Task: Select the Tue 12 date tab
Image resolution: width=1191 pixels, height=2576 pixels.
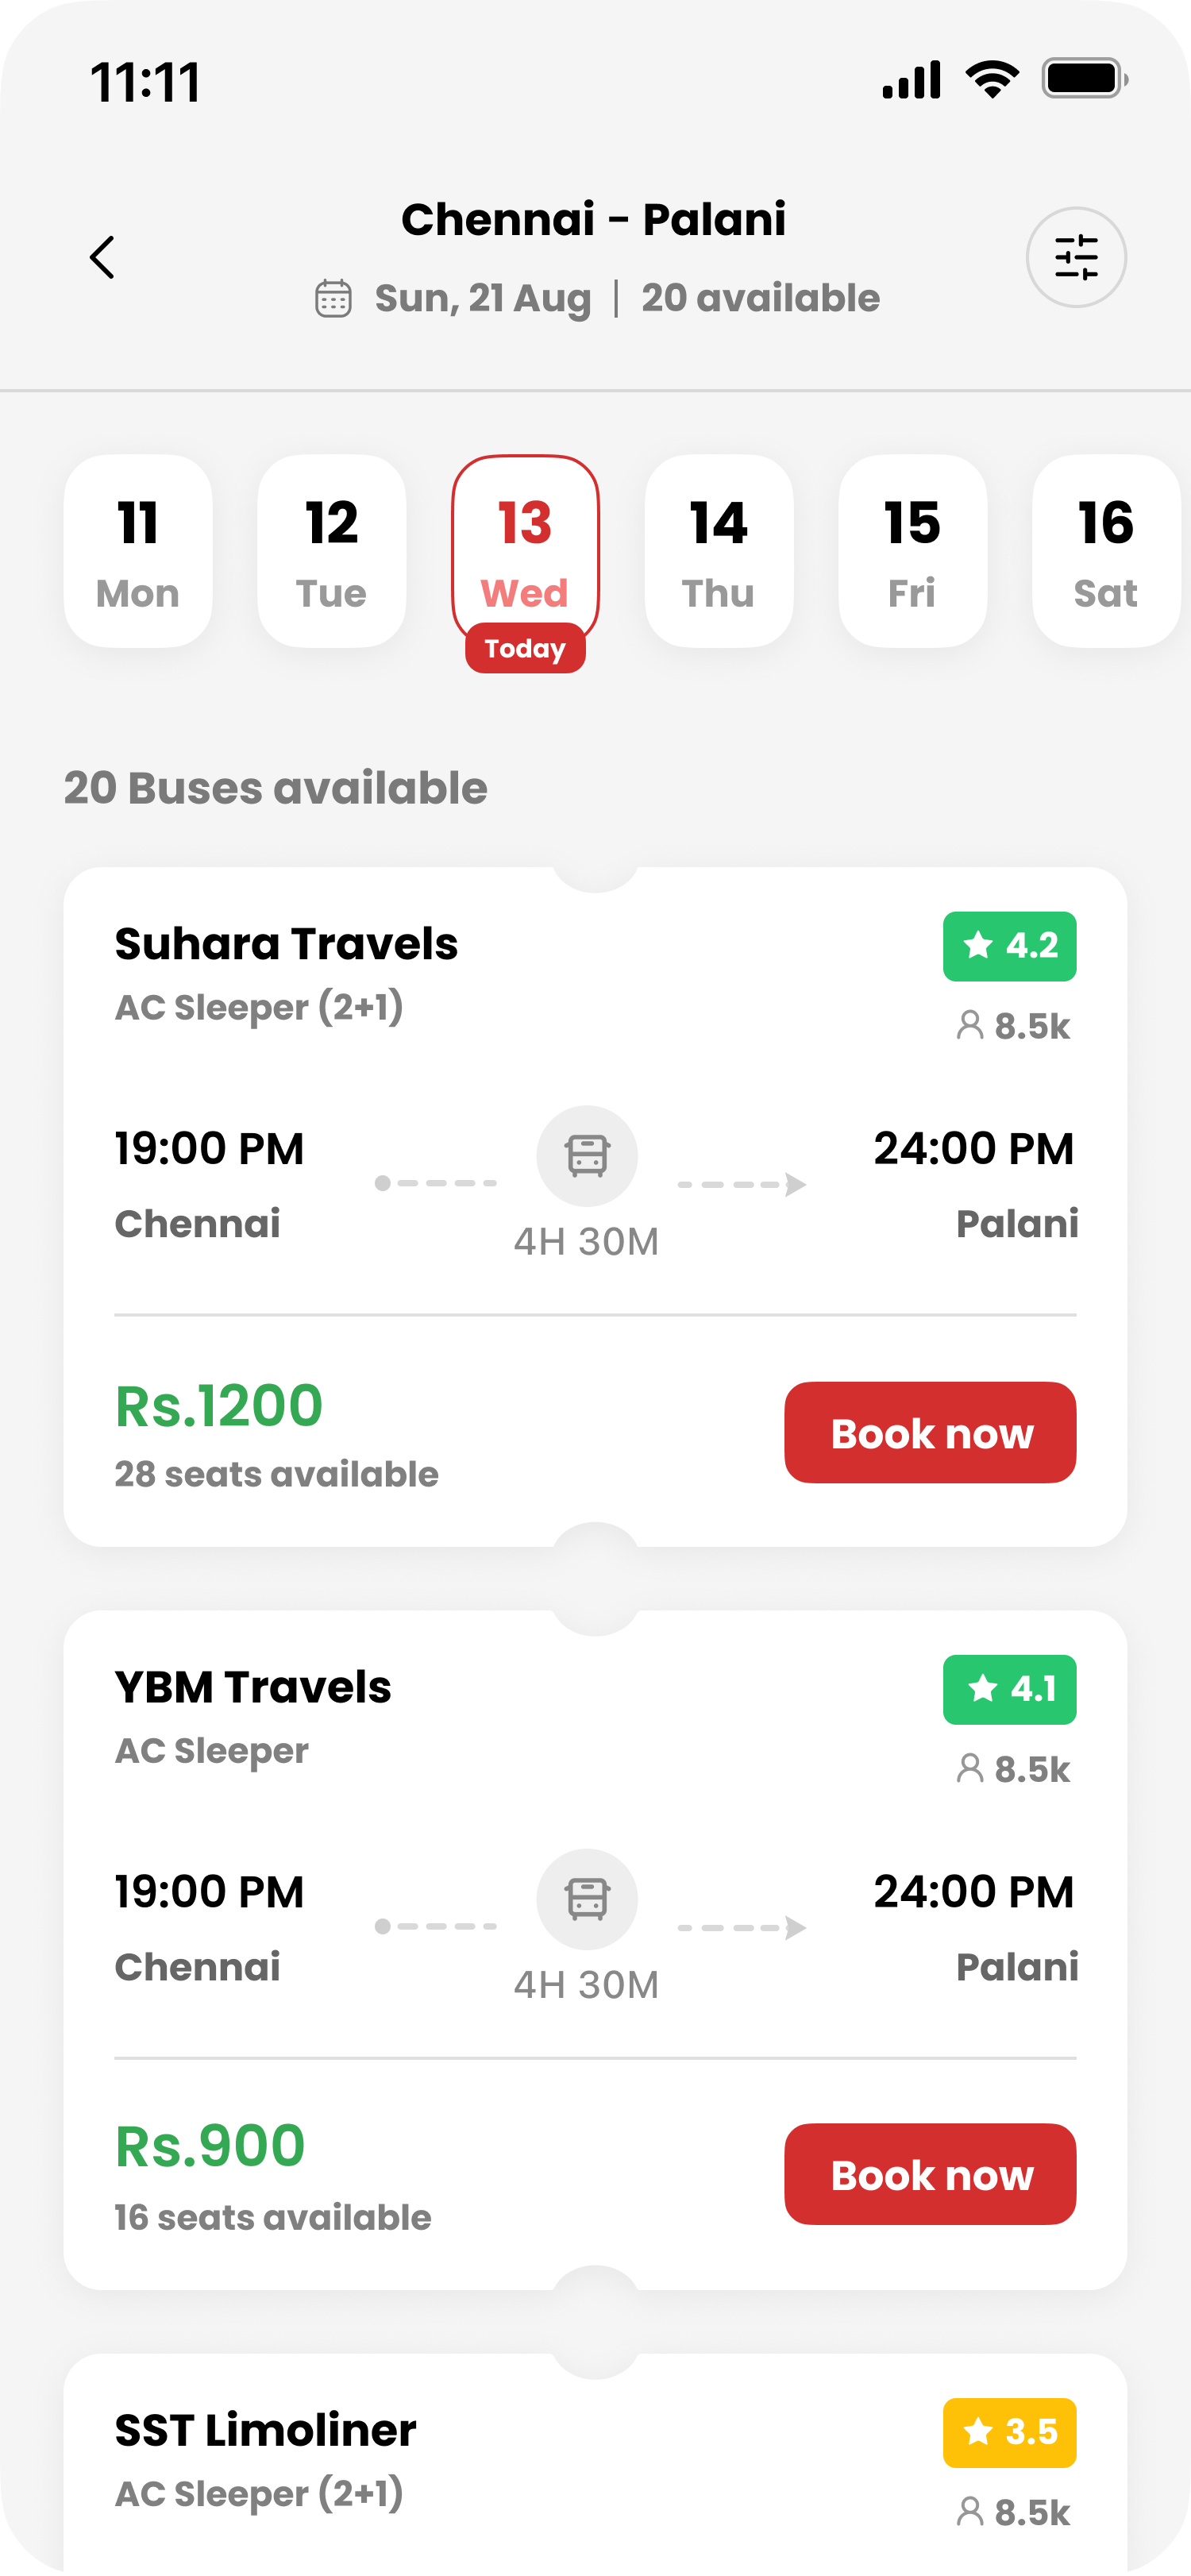Action: [331, 551]
